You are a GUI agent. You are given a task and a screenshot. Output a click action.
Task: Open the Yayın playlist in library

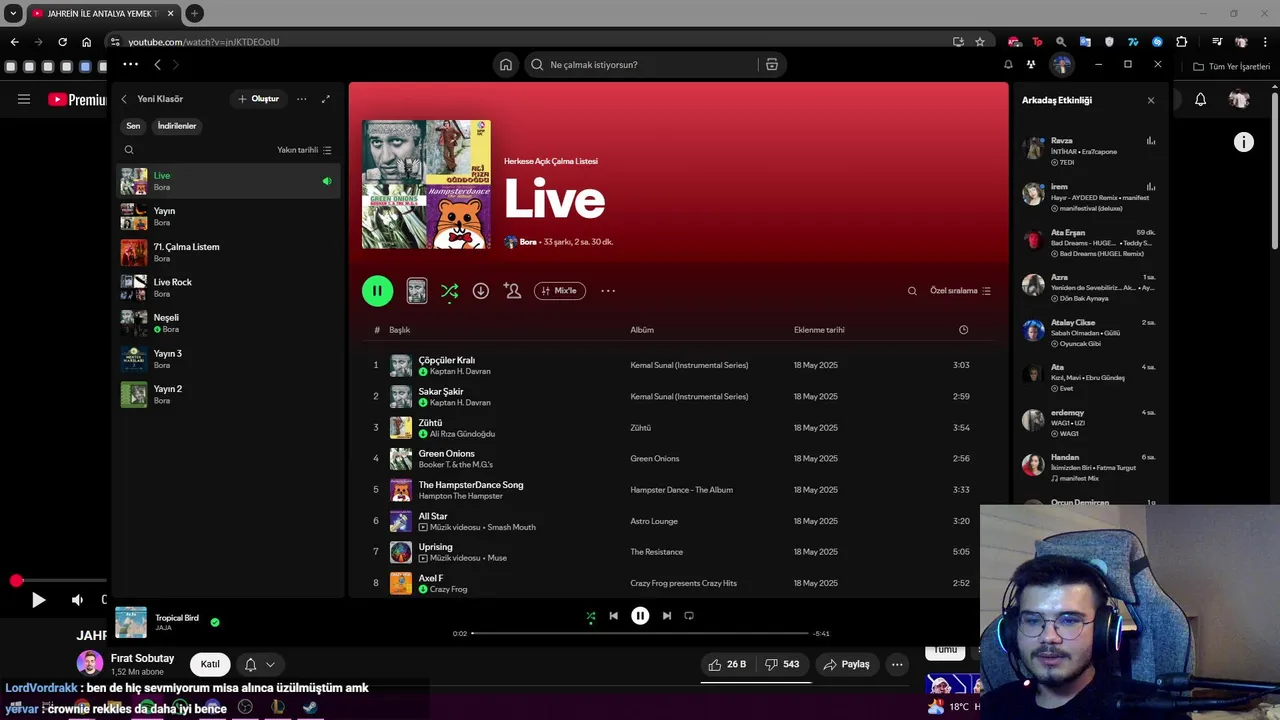tap(228, 217)
